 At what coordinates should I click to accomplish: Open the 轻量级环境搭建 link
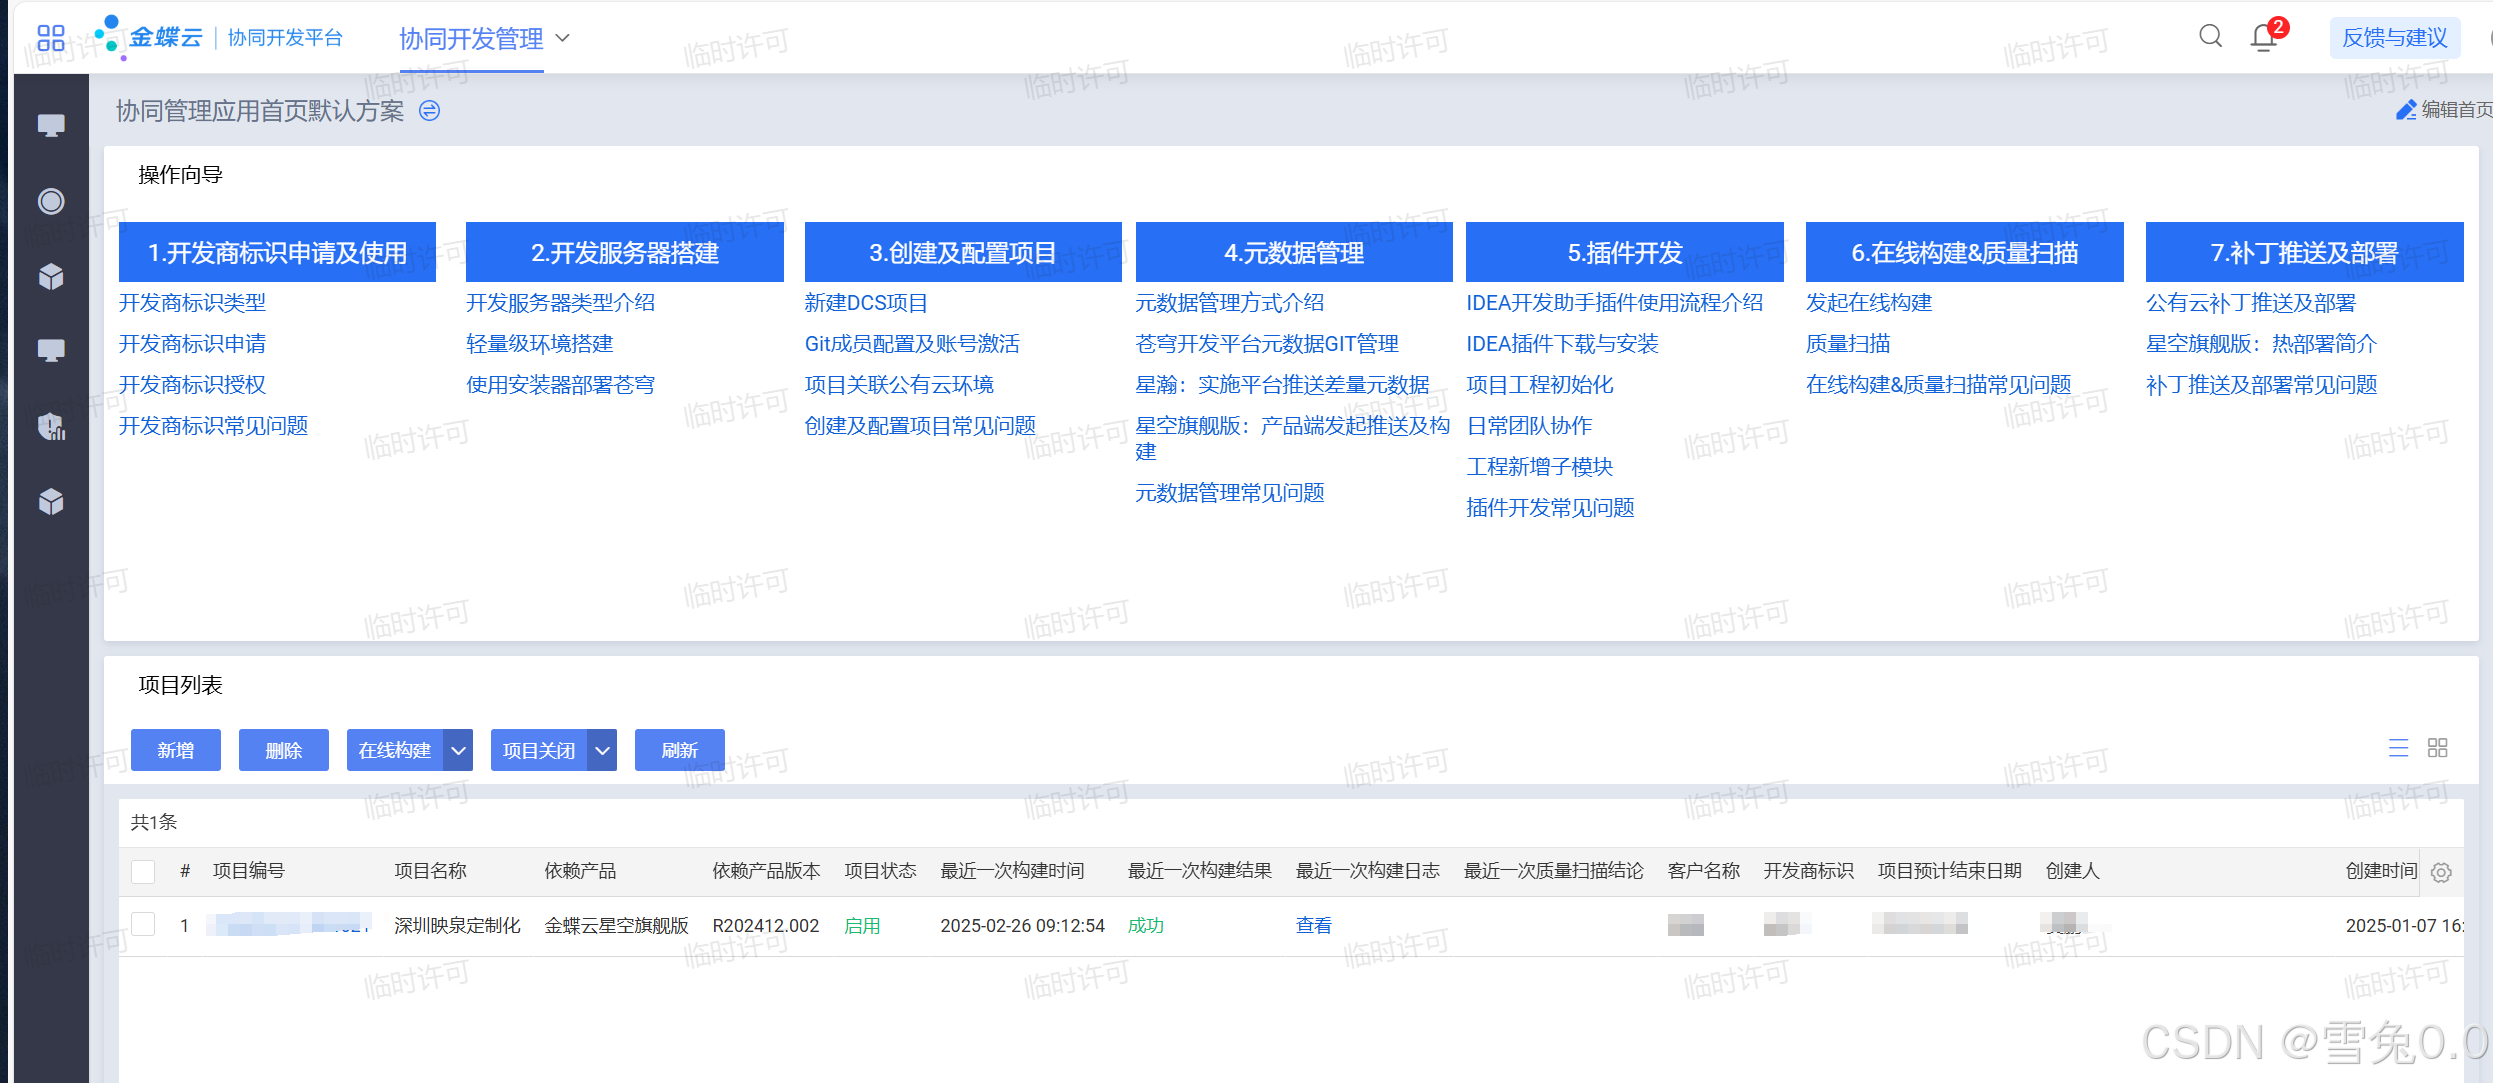[x=539, y=344]
